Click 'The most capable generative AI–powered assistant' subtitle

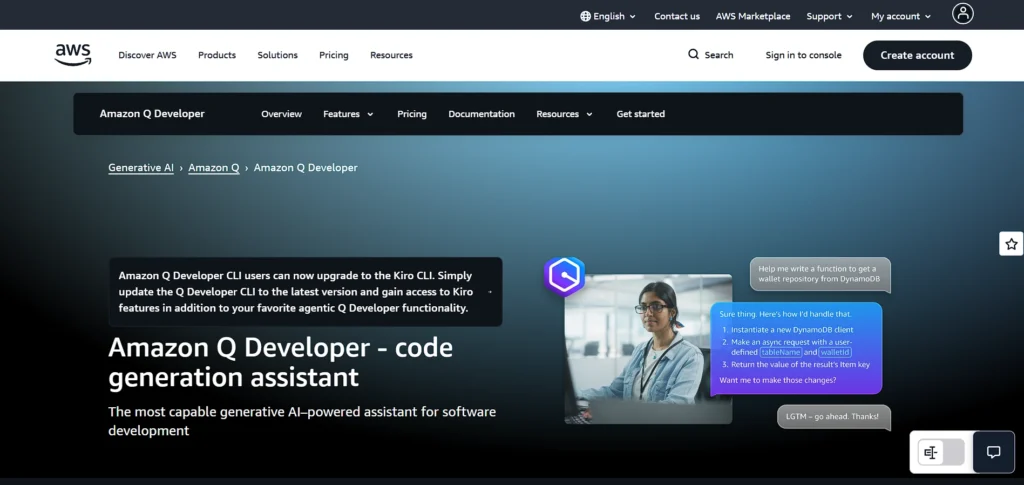[x=302, y=421]
